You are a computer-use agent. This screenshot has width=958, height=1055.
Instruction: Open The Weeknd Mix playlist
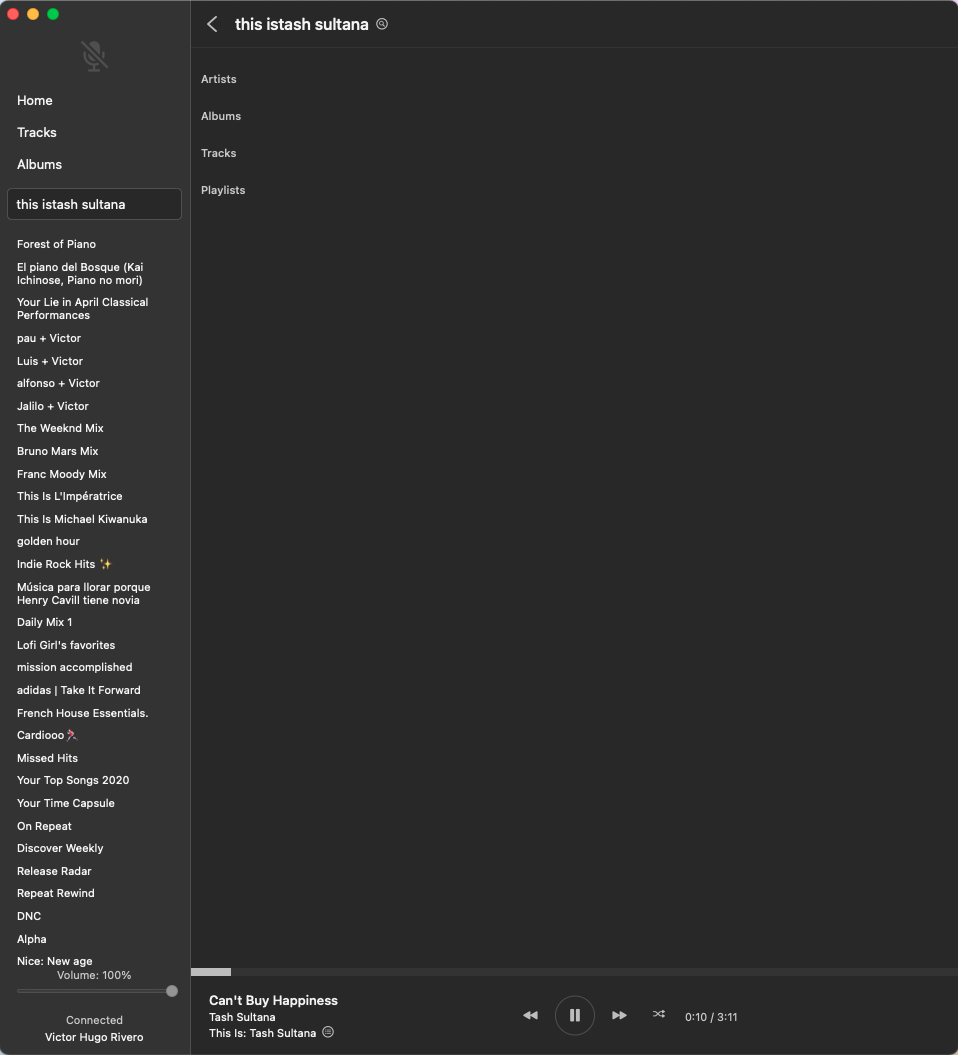tap(61, 429)
